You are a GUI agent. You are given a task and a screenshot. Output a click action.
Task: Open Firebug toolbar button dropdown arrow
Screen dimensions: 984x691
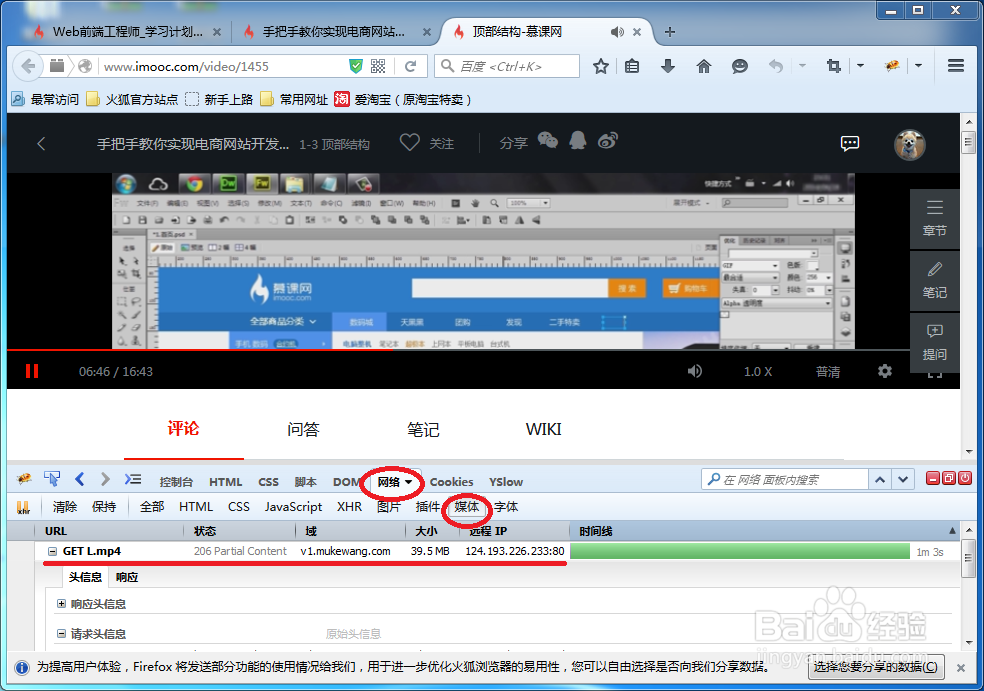[918, 65]
